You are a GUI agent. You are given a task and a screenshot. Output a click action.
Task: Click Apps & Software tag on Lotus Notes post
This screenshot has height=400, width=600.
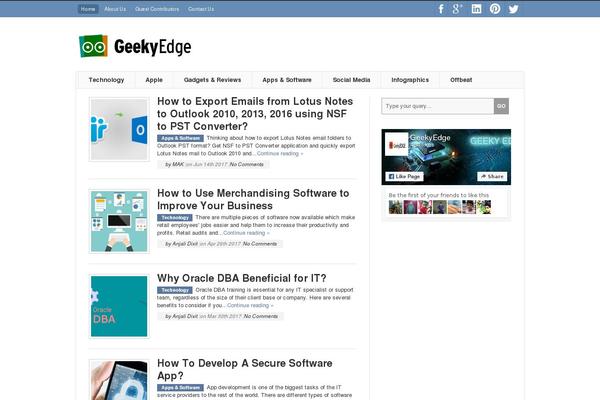[180, 138]
